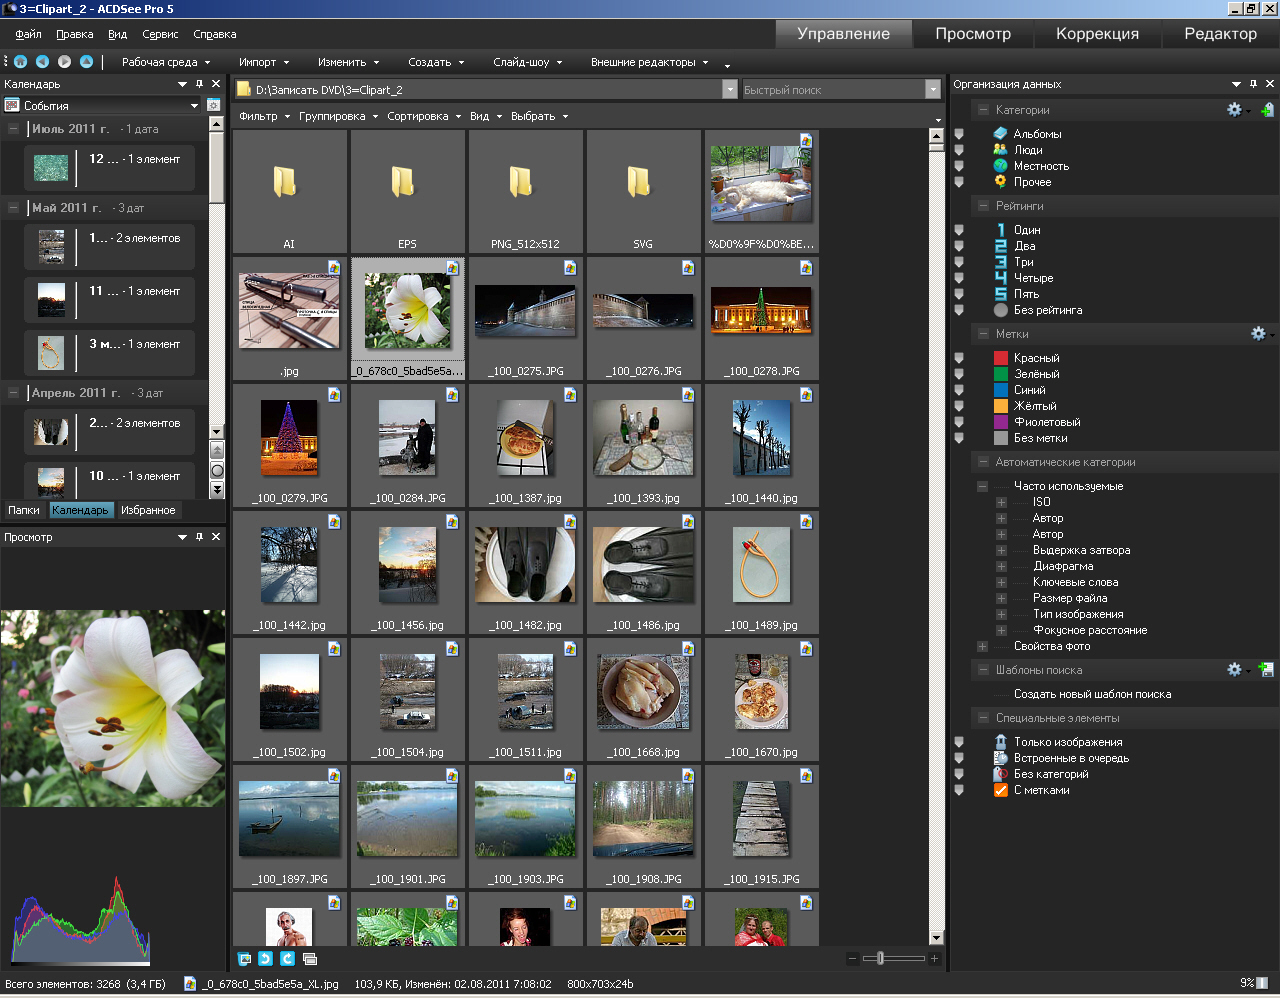Open the Группировка button

click(338, 116)
